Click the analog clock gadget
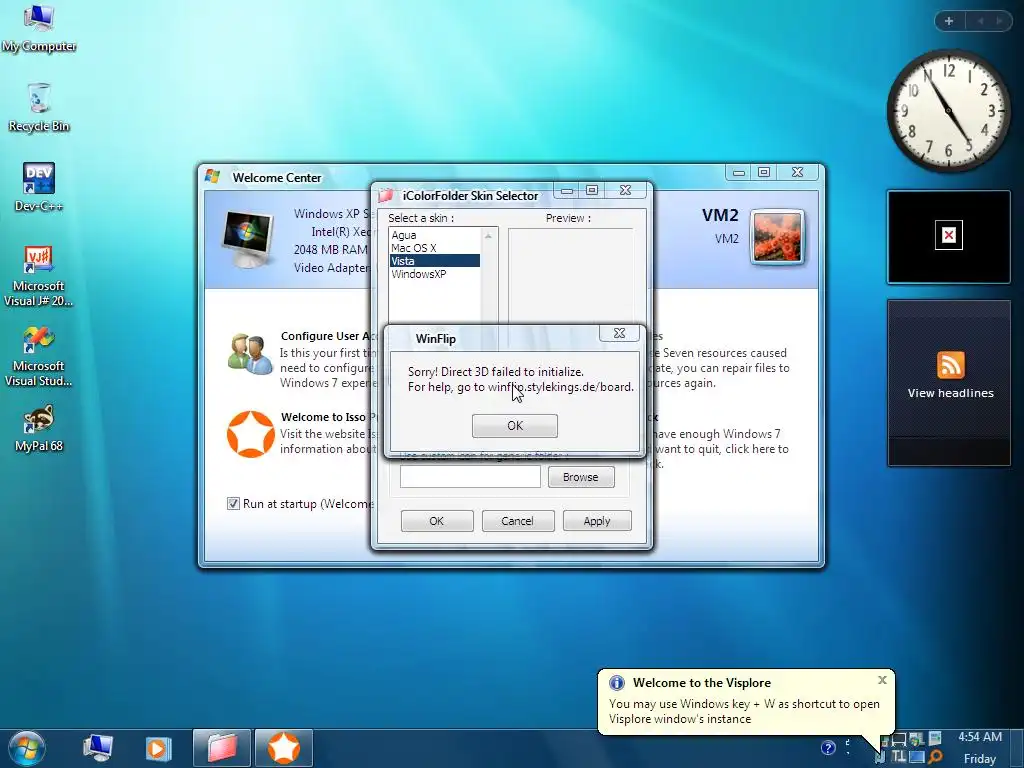The image size is (1024, 768). [948, 110]
